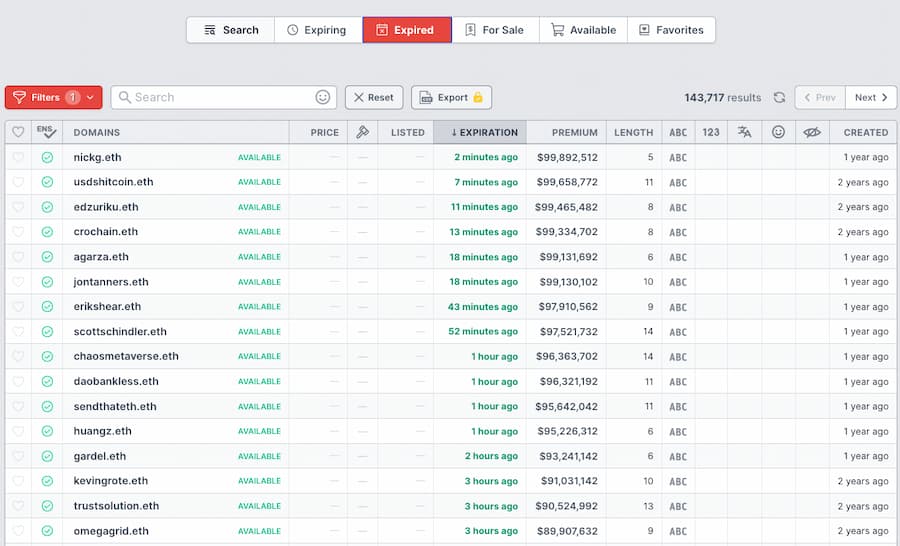The width and height of the screenshot is (900, 546).
Task: Favorite usdshitcoin.eth with heart toggle
Action: 18,182
